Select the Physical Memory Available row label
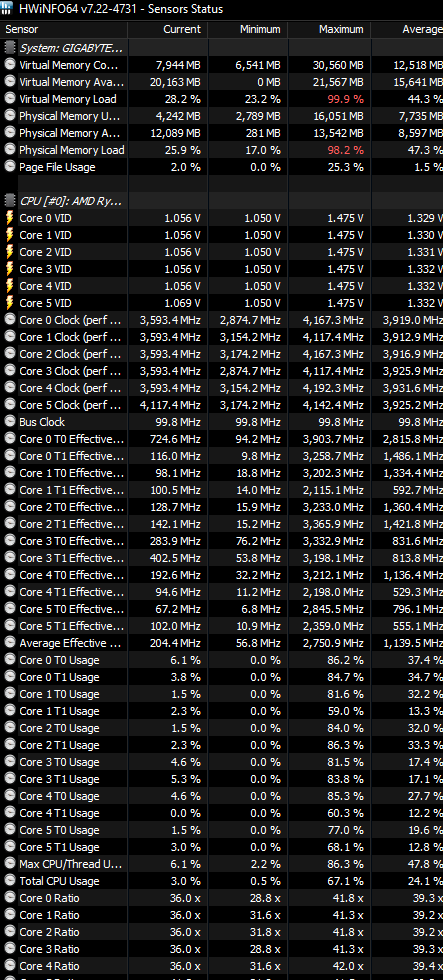Viewport: 443px width, 980px height. pyautogui.click(x=72, y=133)
